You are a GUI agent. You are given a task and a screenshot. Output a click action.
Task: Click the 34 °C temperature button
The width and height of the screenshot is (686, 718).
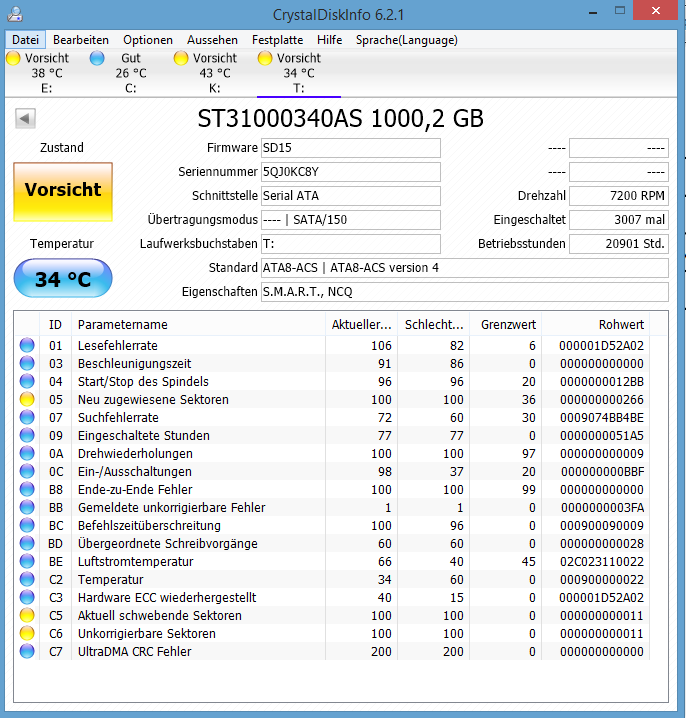point(63,278)
